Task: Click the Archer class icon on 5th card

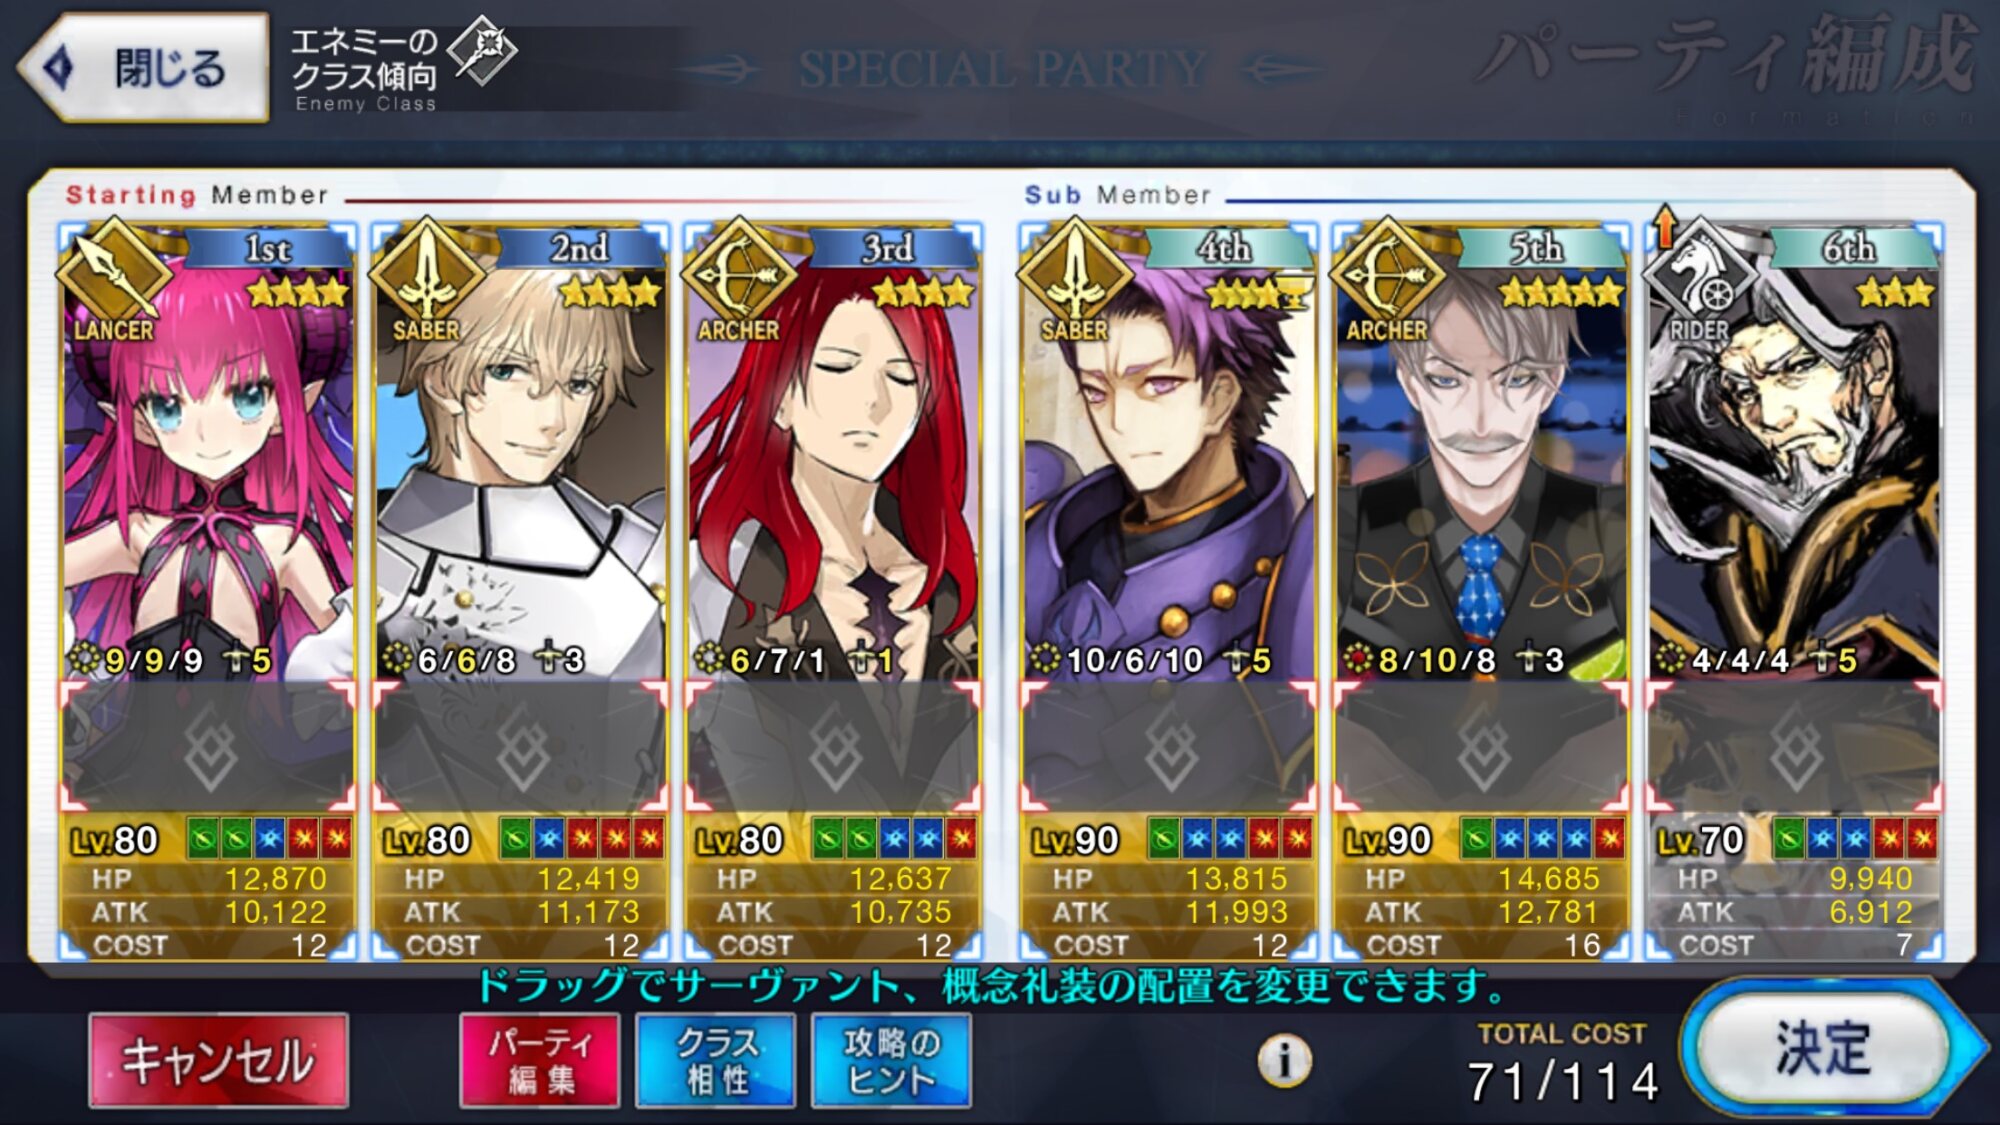Action: pyautogui.click(x=1386, y=277)
